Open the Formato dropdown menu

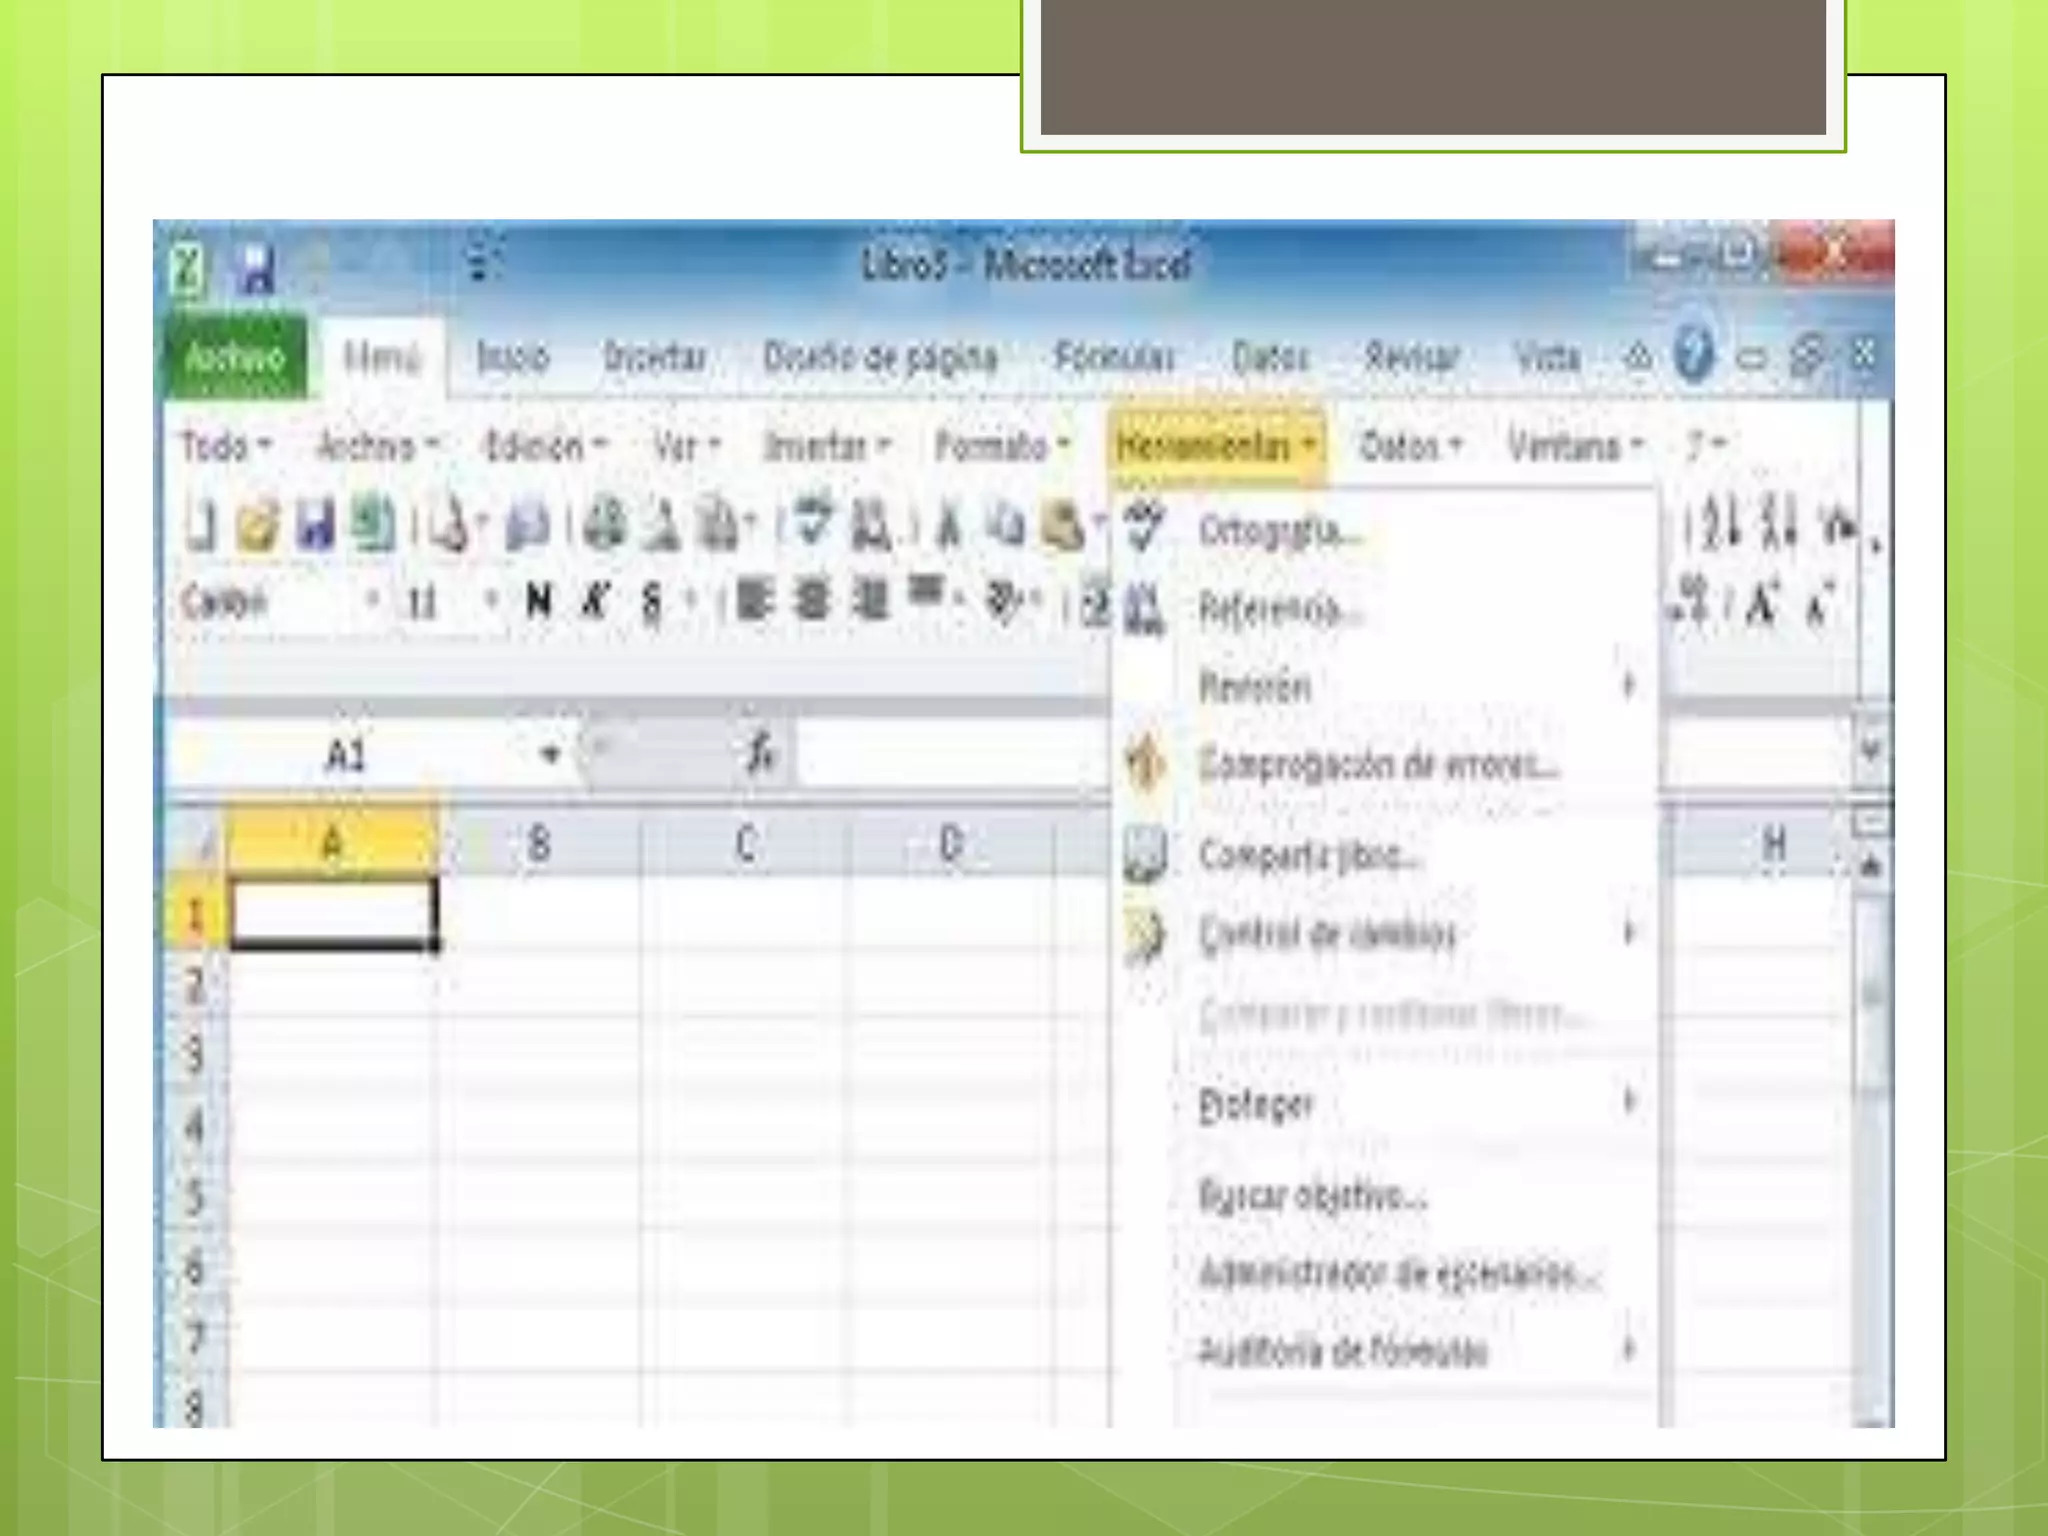[x=1000, y=446]
